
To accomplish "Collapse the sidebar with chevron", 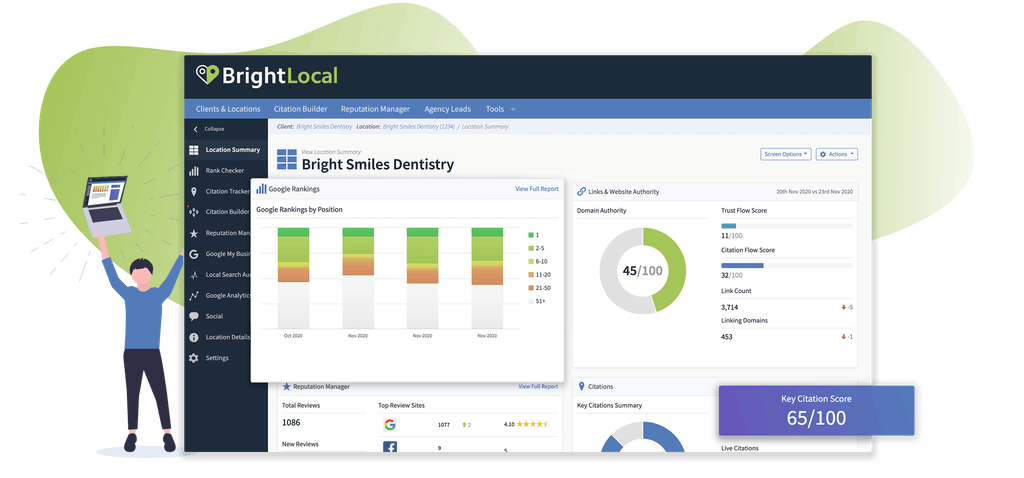I will [195, 129].
